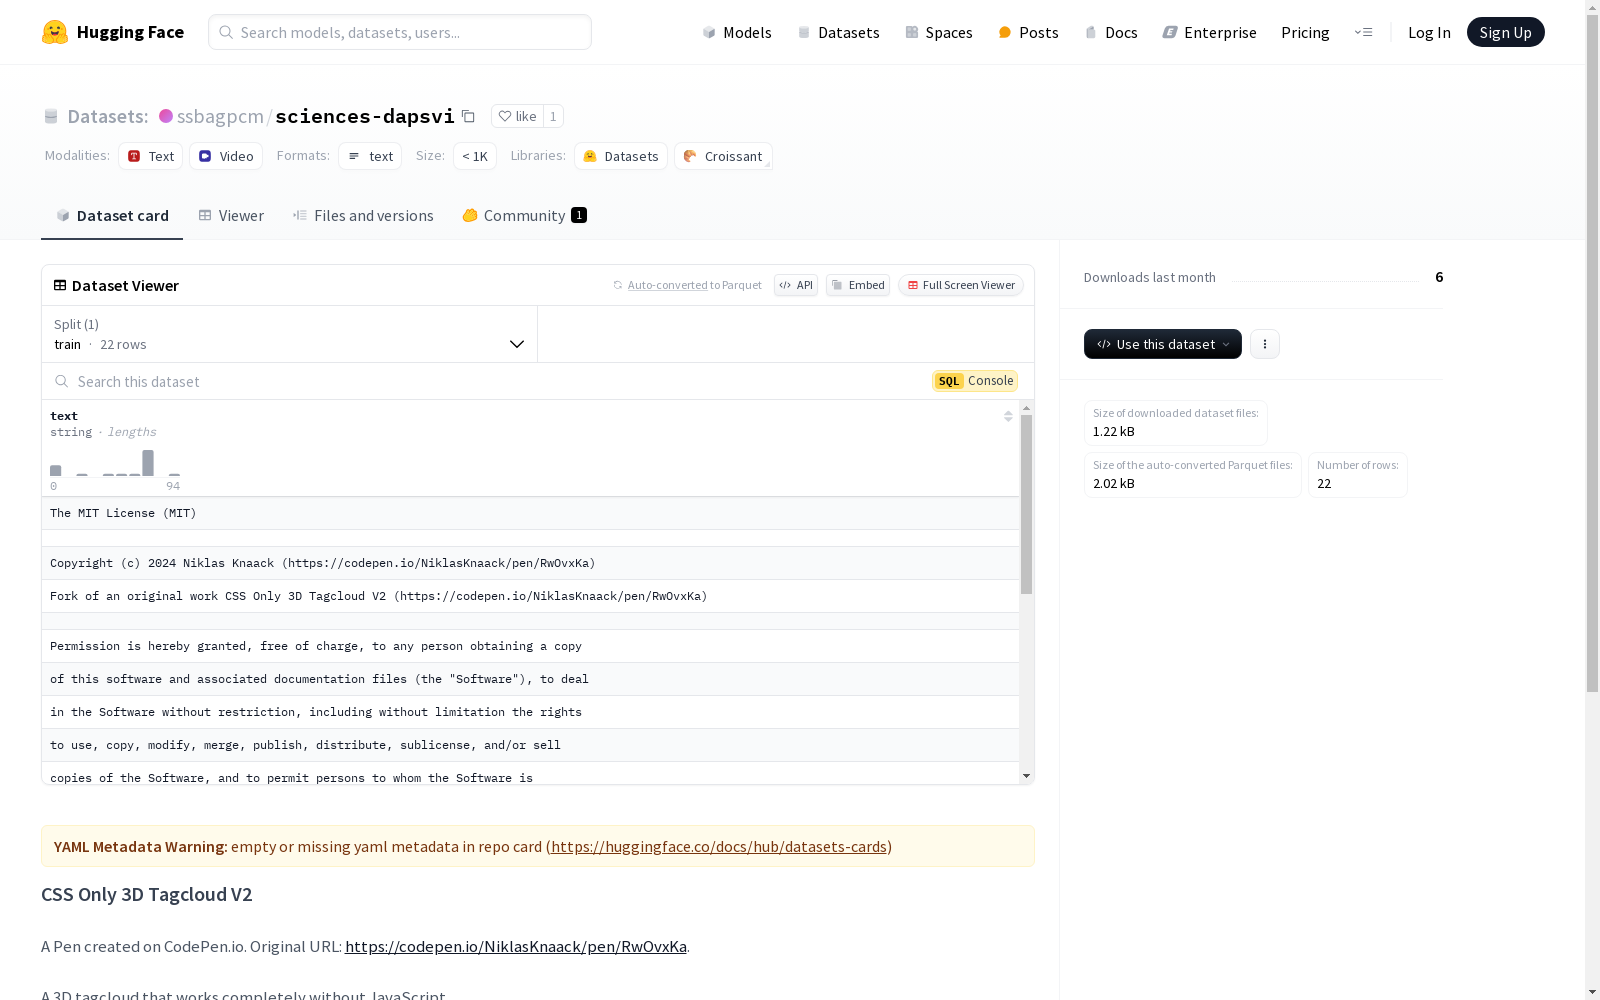The image size is (1600, 1000).
Task: Click the Datasets library tag
Action: [x=621, y=156]
